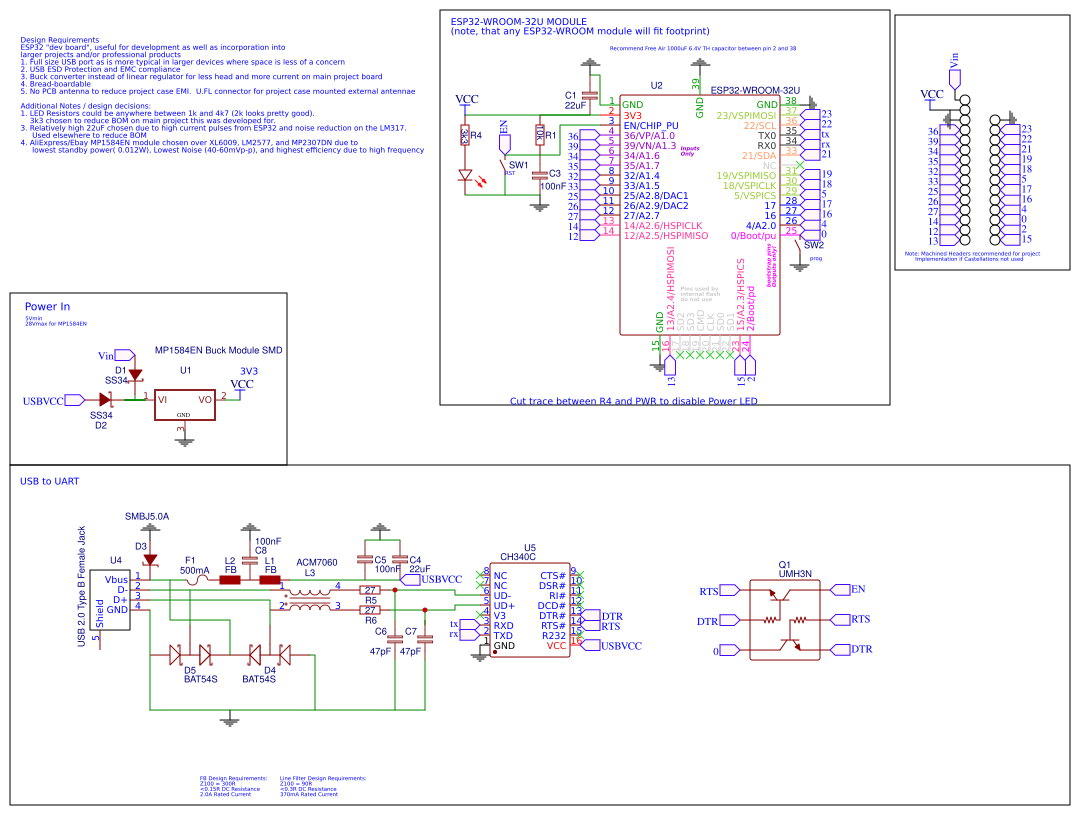
Task: Select the U5 CH340C chip body
Action: coord(530,609)
